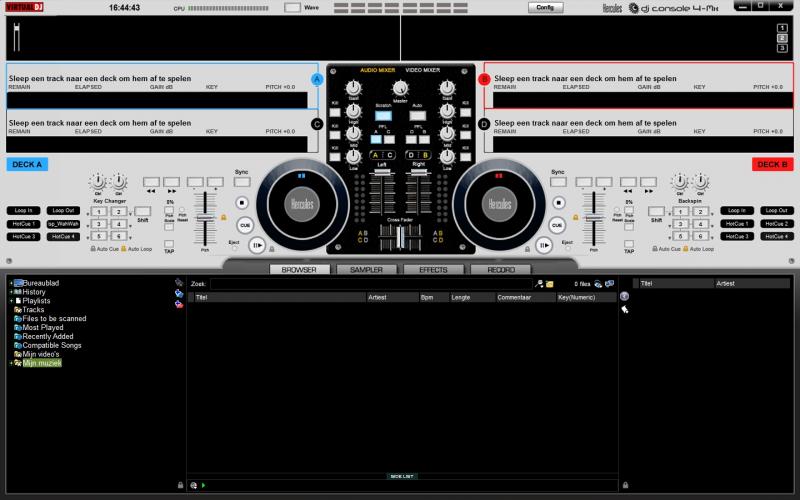Click Loop Out on Deck B
Image resolution: width=800 pixels, height=500 pixels.
(777, 210)
